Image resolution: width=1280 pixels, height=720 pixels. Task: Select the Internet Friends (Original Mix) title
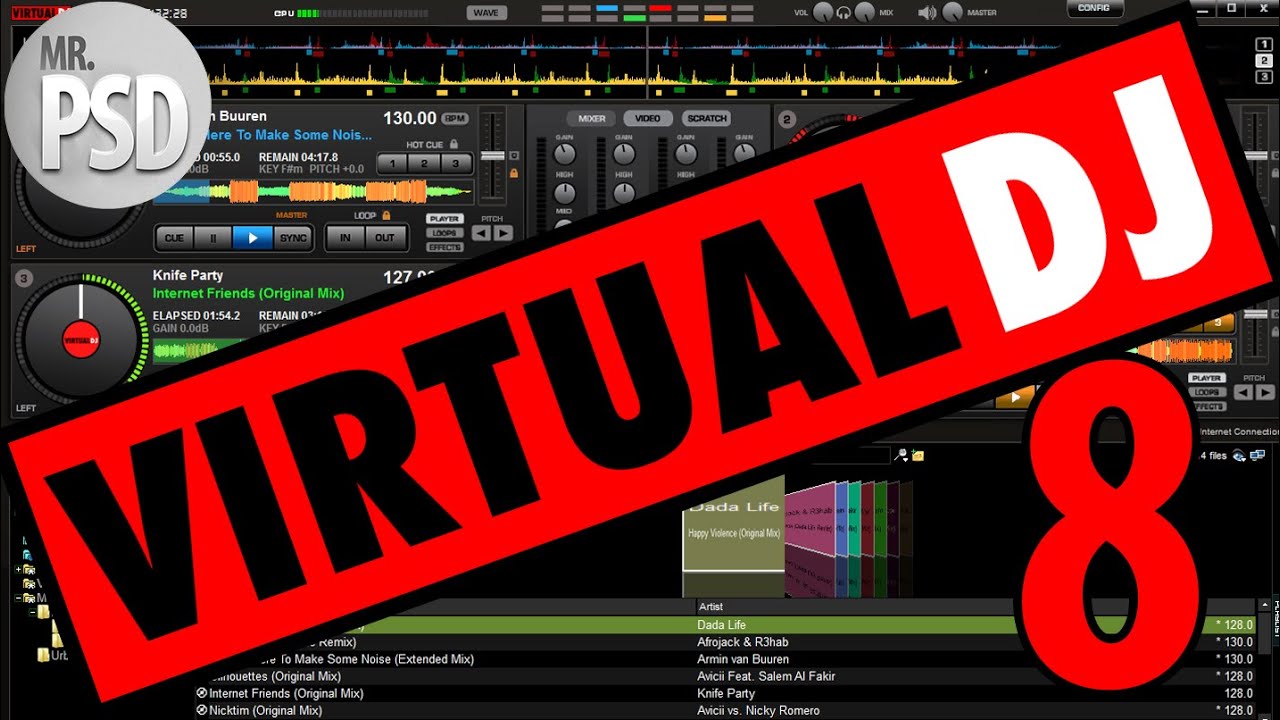point(286,693)
